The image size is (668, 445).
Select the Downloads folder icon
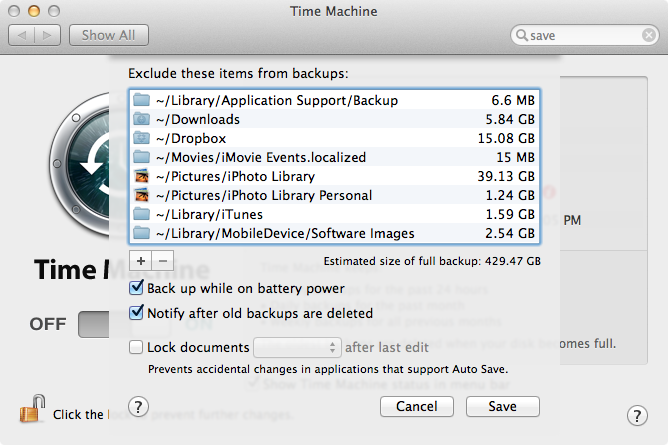(141, 119)
